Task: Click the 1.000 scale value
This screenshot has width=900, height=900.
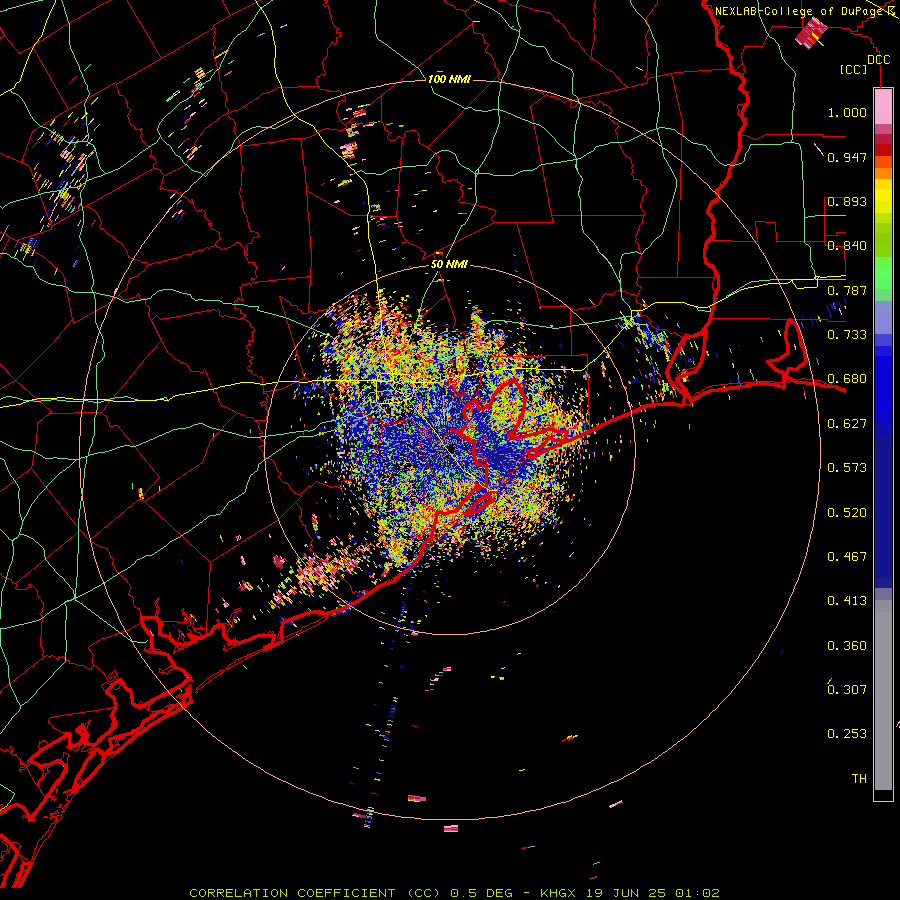Action: (847, 112)
